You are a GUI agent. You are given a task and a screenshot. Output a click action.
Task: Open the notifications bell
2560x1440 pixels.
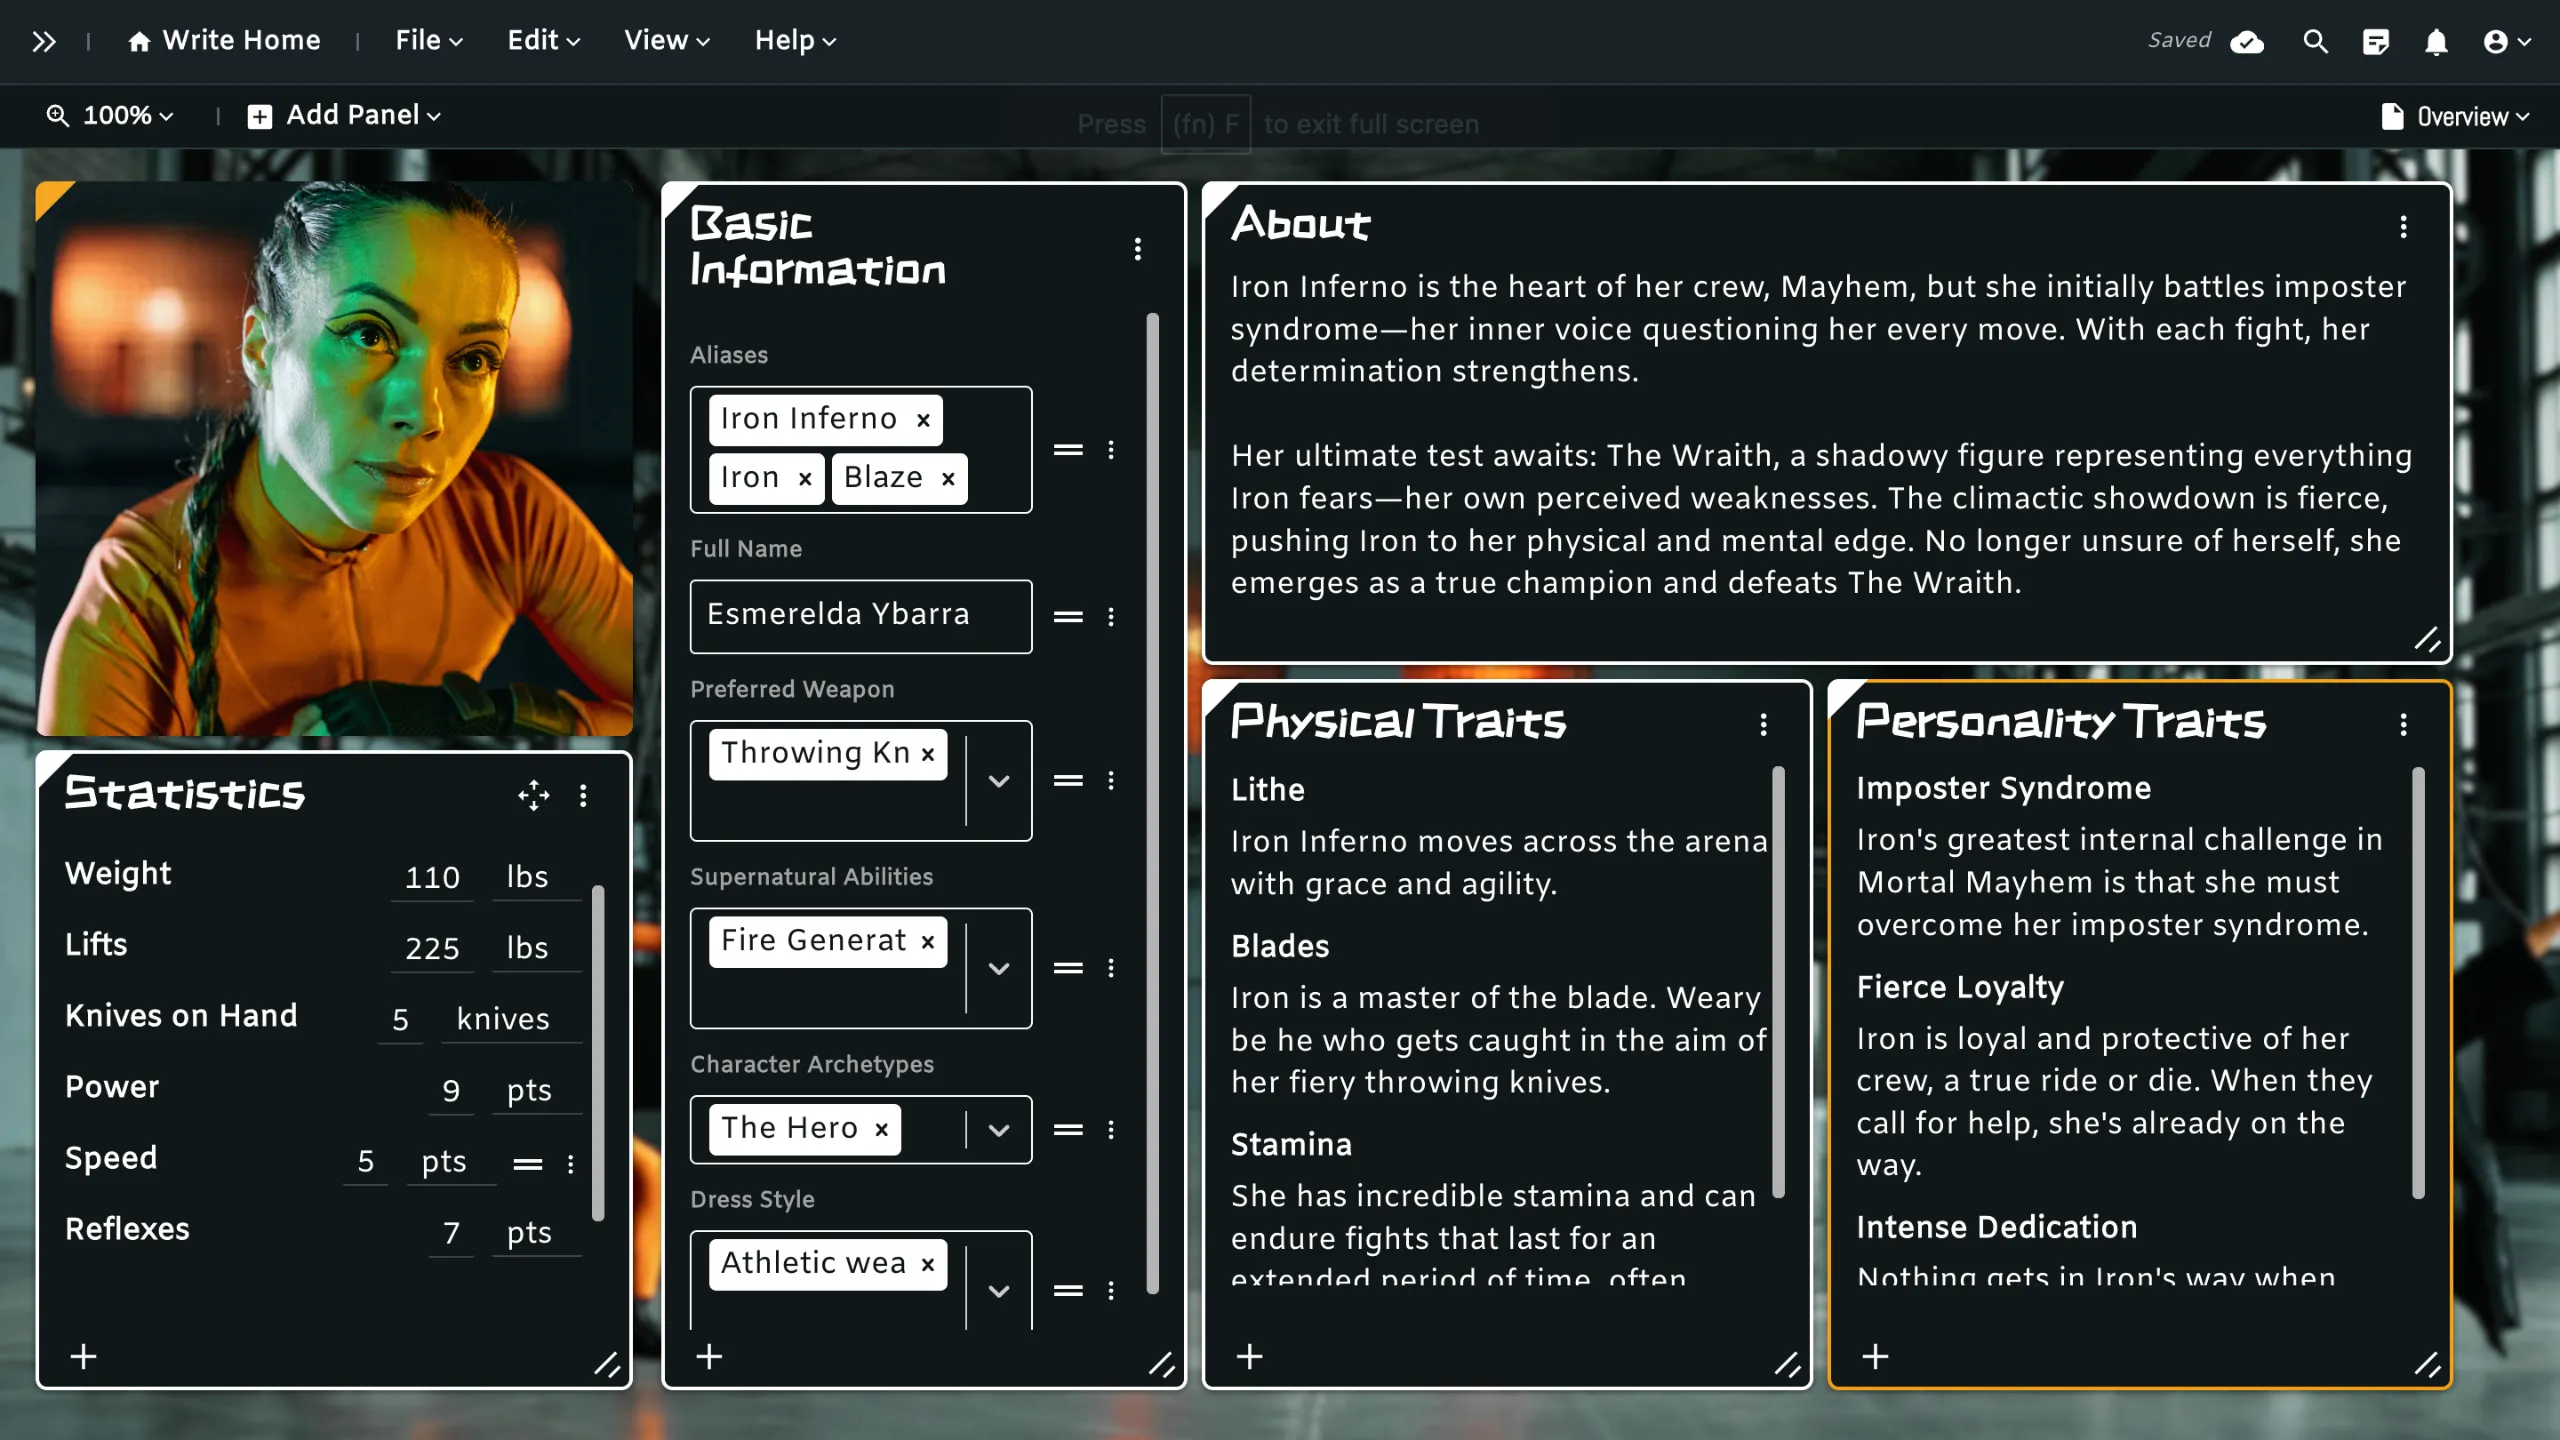pyautogui.click(x=2436, y=41)
